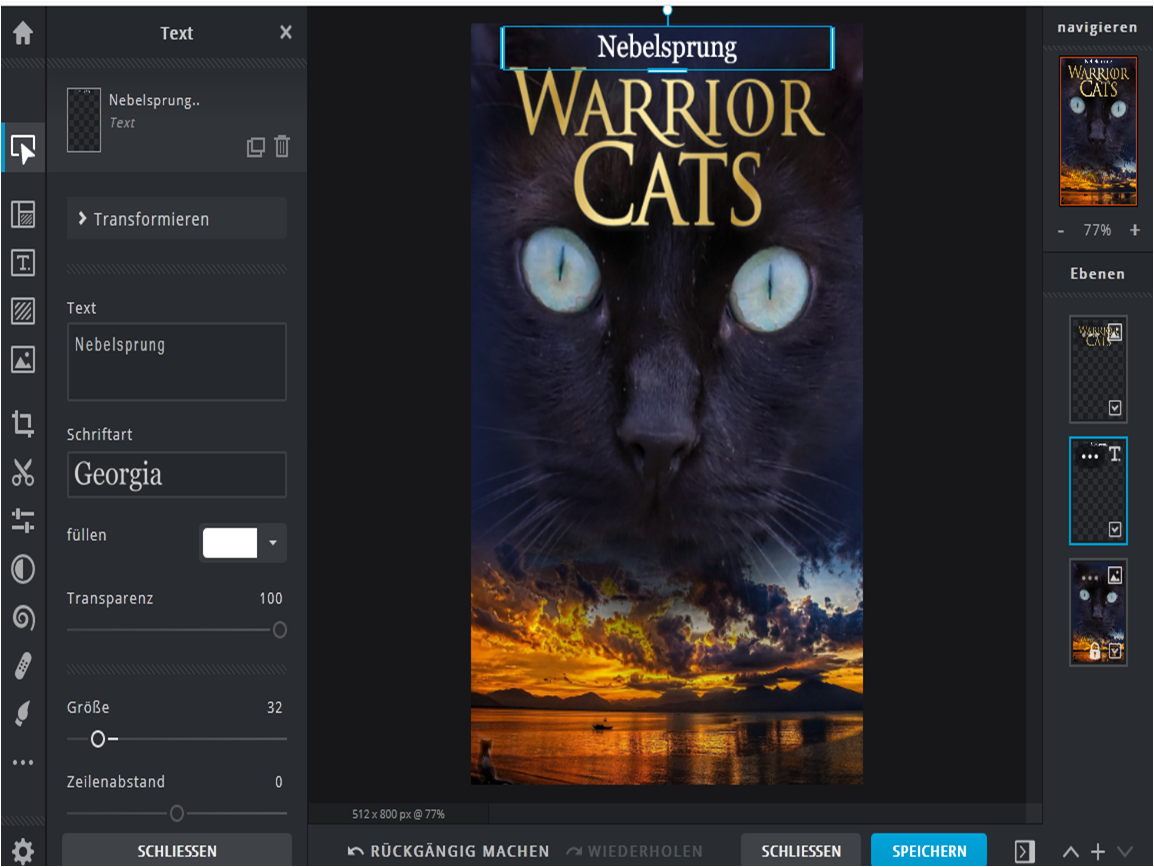Click the Transparenz value 100
This screenshot has height=867, width=1154.
click(271, 598)
